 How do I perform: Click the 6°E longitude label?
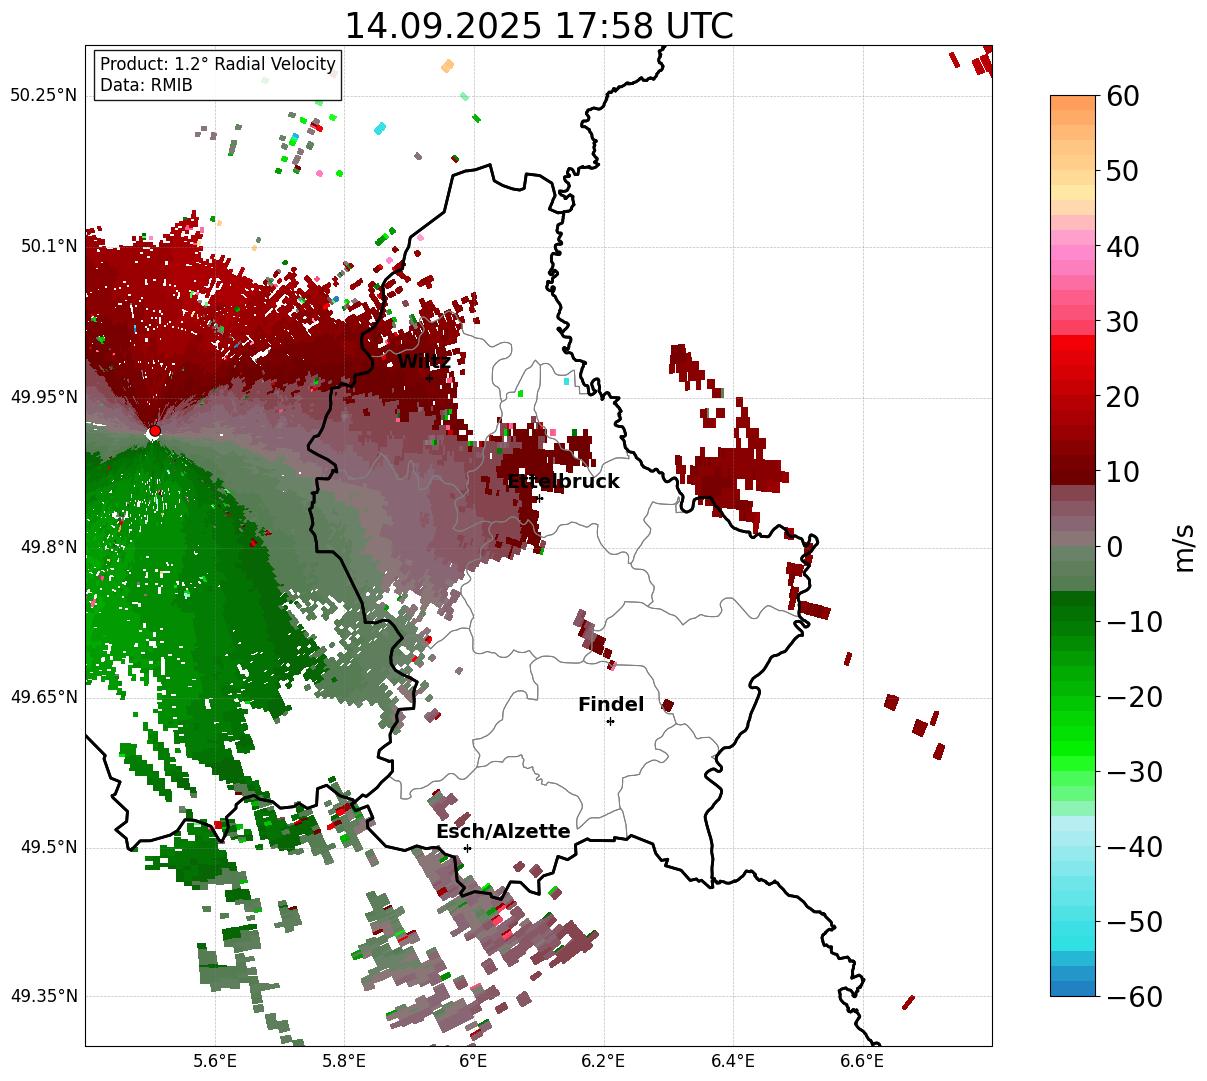pos(474,1062)
